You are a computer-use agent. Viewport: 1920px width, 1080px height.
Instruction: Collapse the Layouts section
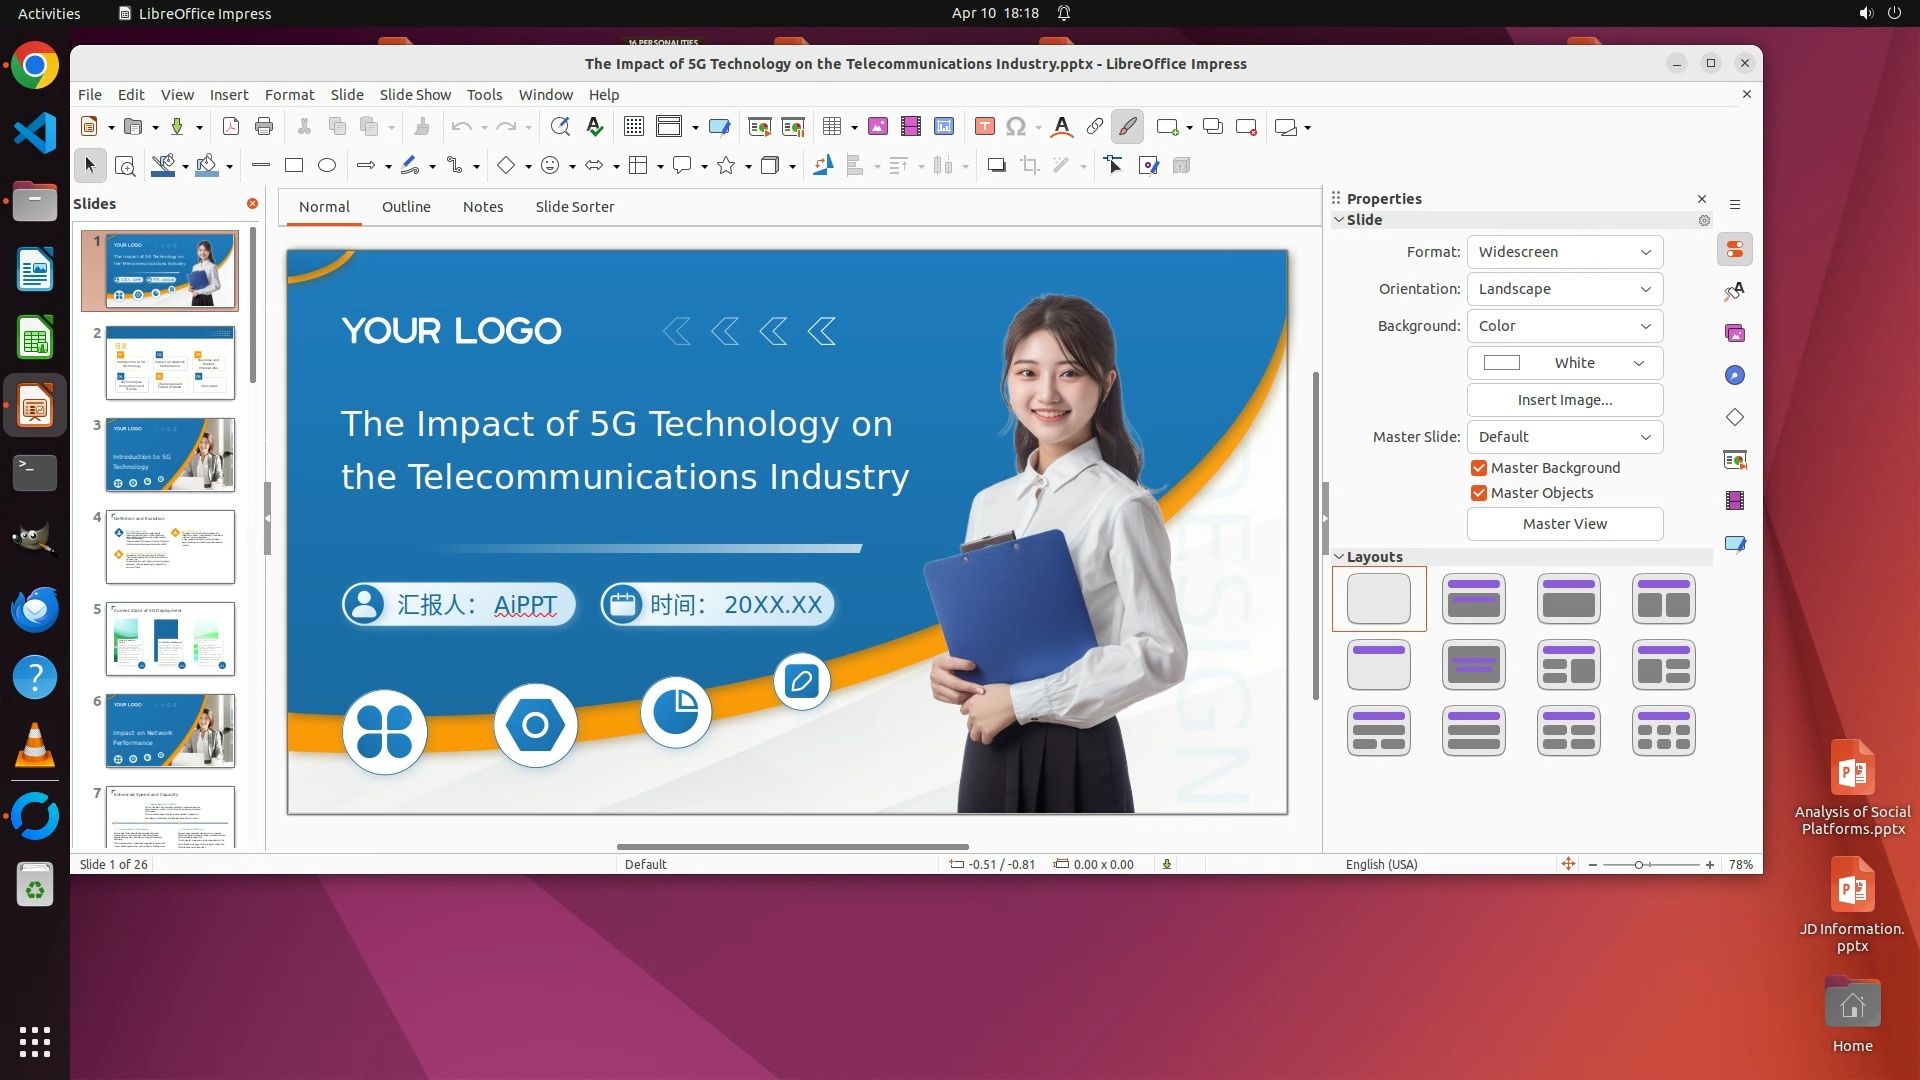pos(1340,557)
